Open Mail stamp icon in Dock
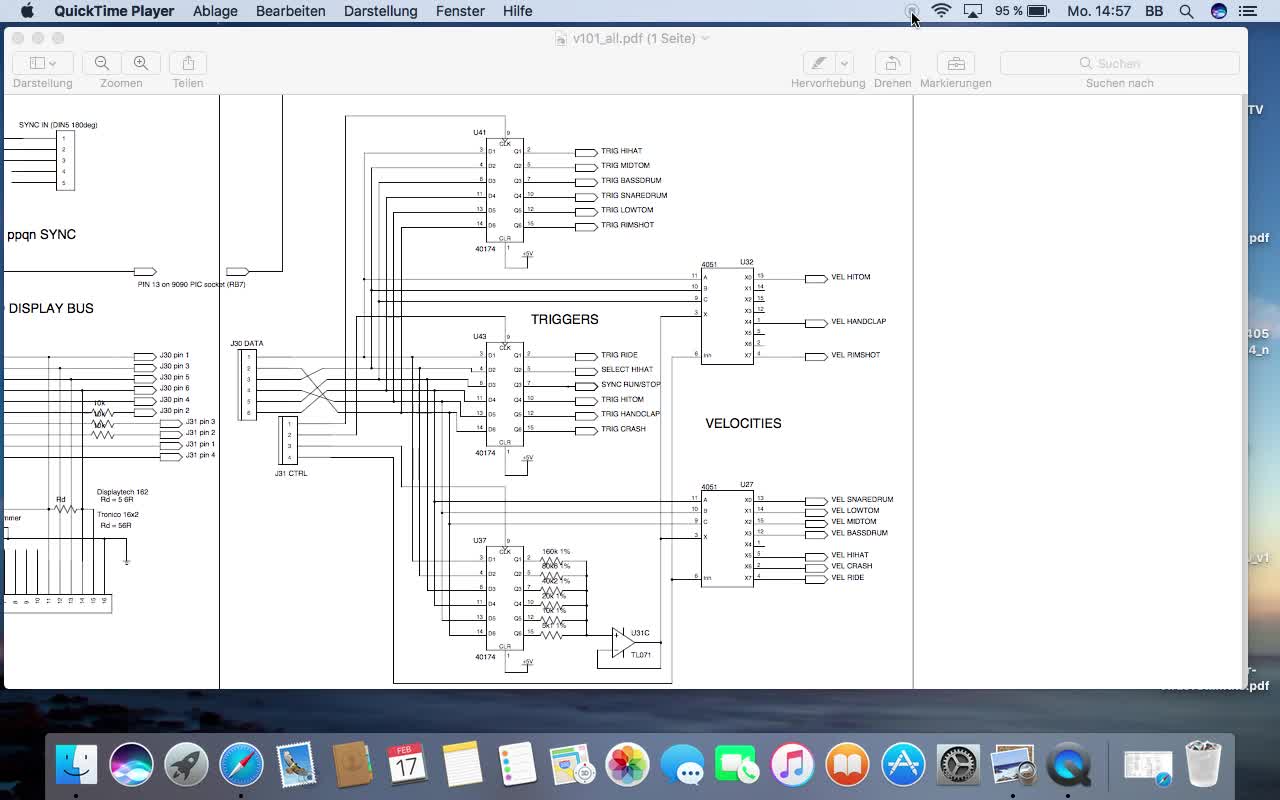The width and height of the screenshot is (1280, 800). tap(296, 766)
